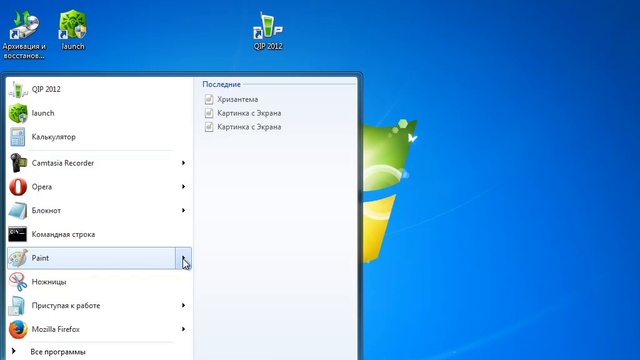
Task: Expand Opera jump list arrow
Action: click(183, 187)
